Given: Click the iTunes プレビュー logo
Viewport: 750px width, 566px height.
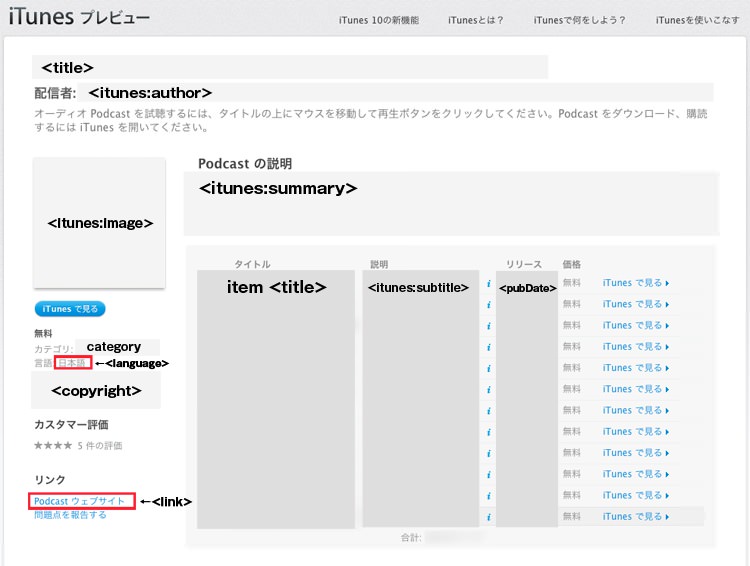Looking at the screenshot, I should click(x=79, y=17).
